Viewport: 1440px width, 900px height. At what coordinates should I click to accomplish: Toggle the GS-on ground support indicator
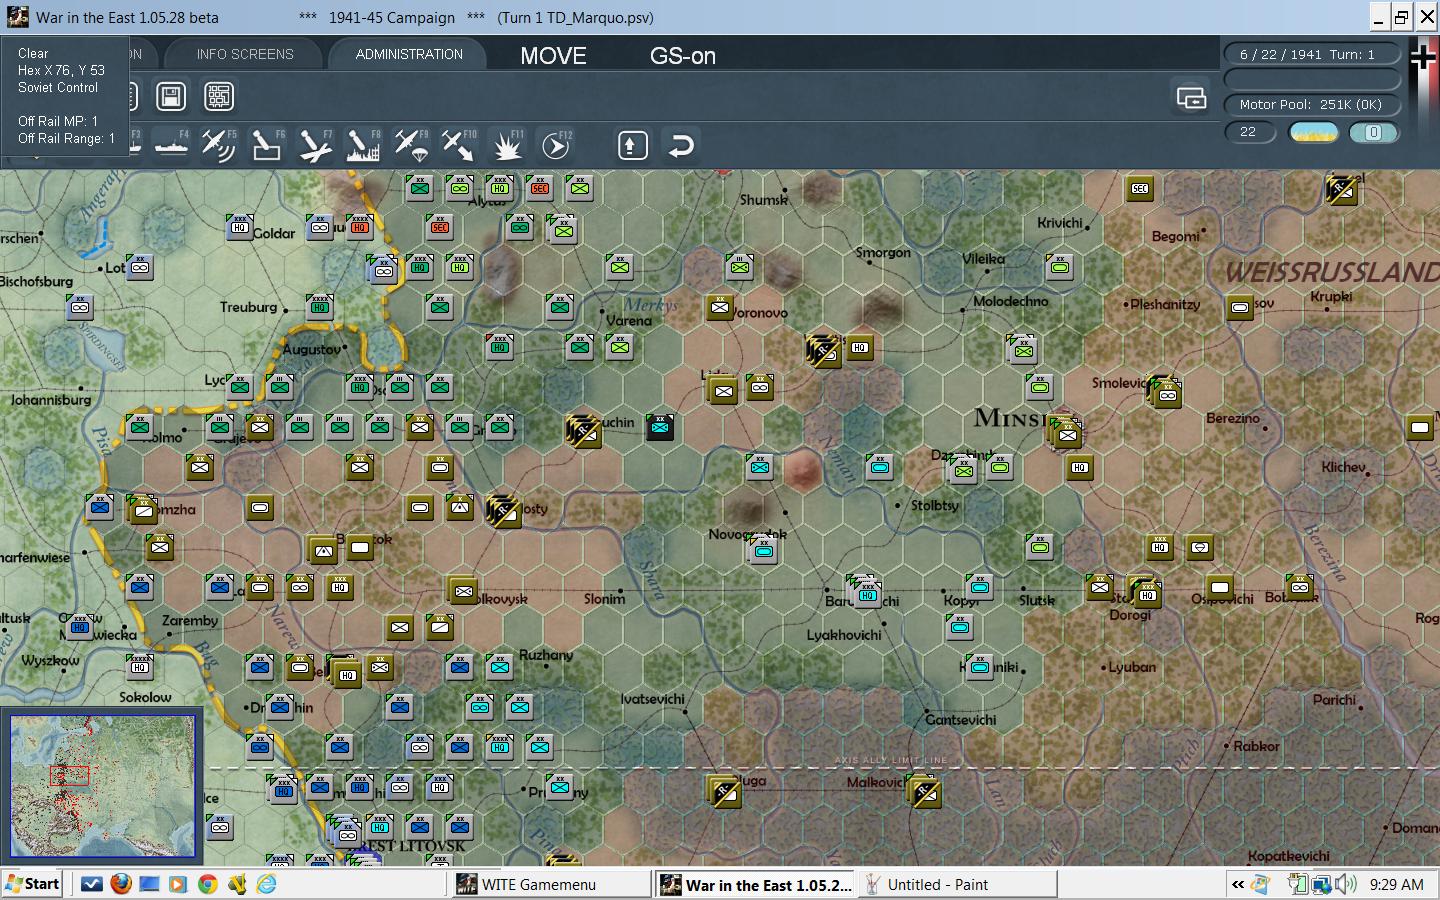point(683,56)
